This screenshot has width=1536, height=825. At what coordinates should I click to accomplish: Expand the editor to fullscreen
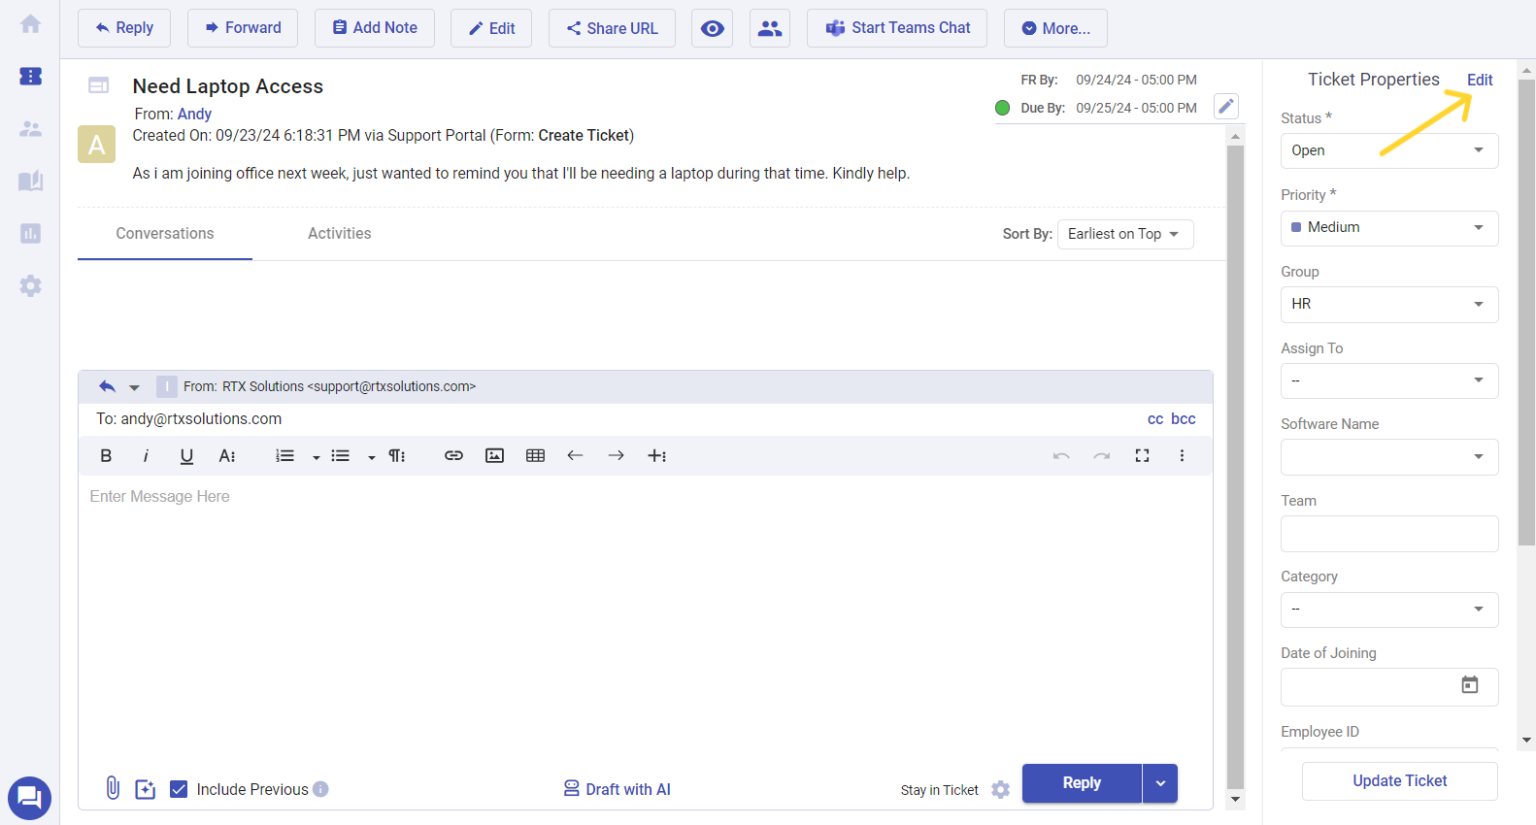[x=1142, y=456]
